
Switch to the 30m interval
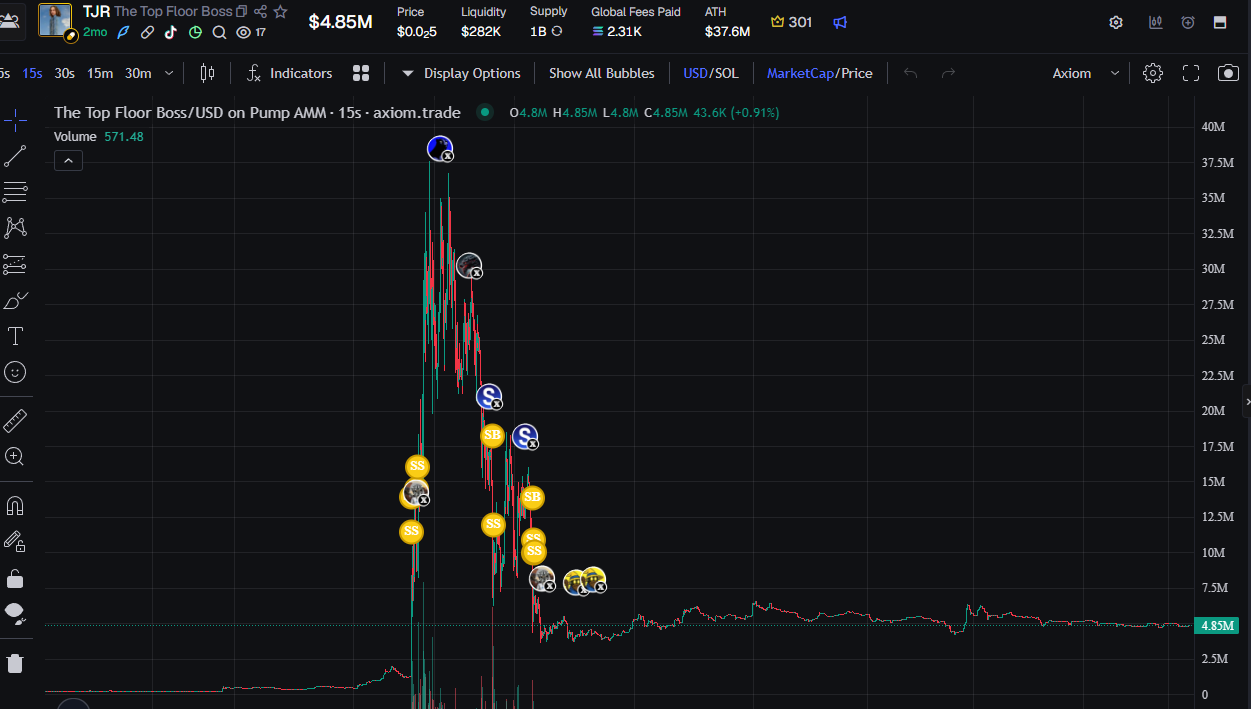138,73
